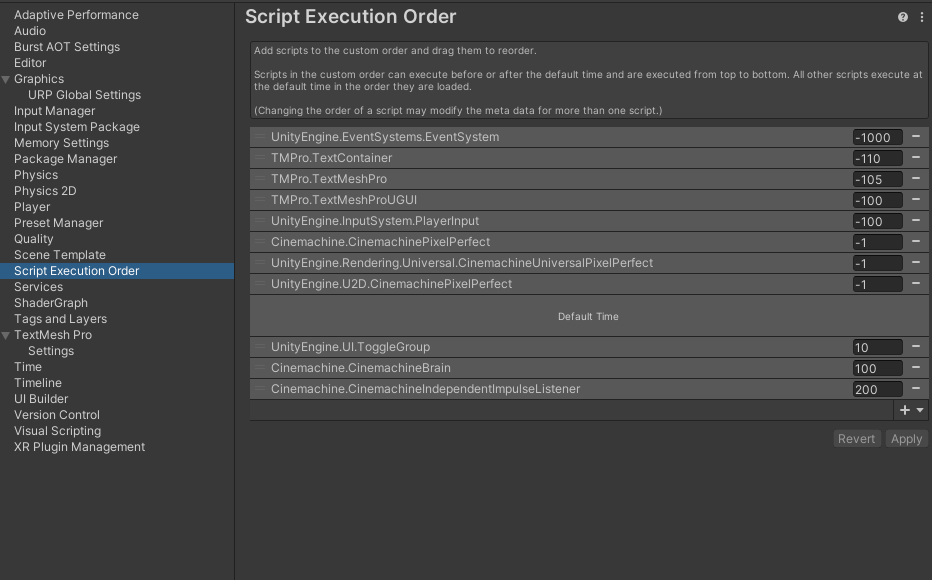Remove the TMPro.TextMeshProUGUI entry with its minus
Screen dimensions: 932x580
(916, 200)
